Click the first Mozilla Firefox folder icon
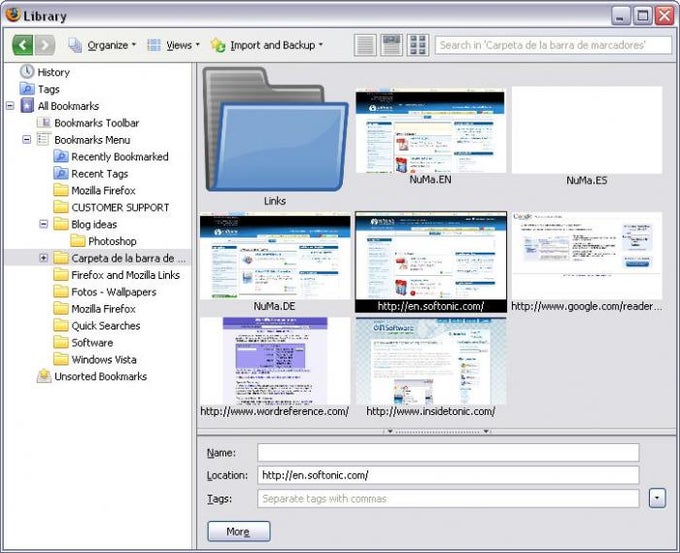The image size is (680, 553). [x=61, y=190]
